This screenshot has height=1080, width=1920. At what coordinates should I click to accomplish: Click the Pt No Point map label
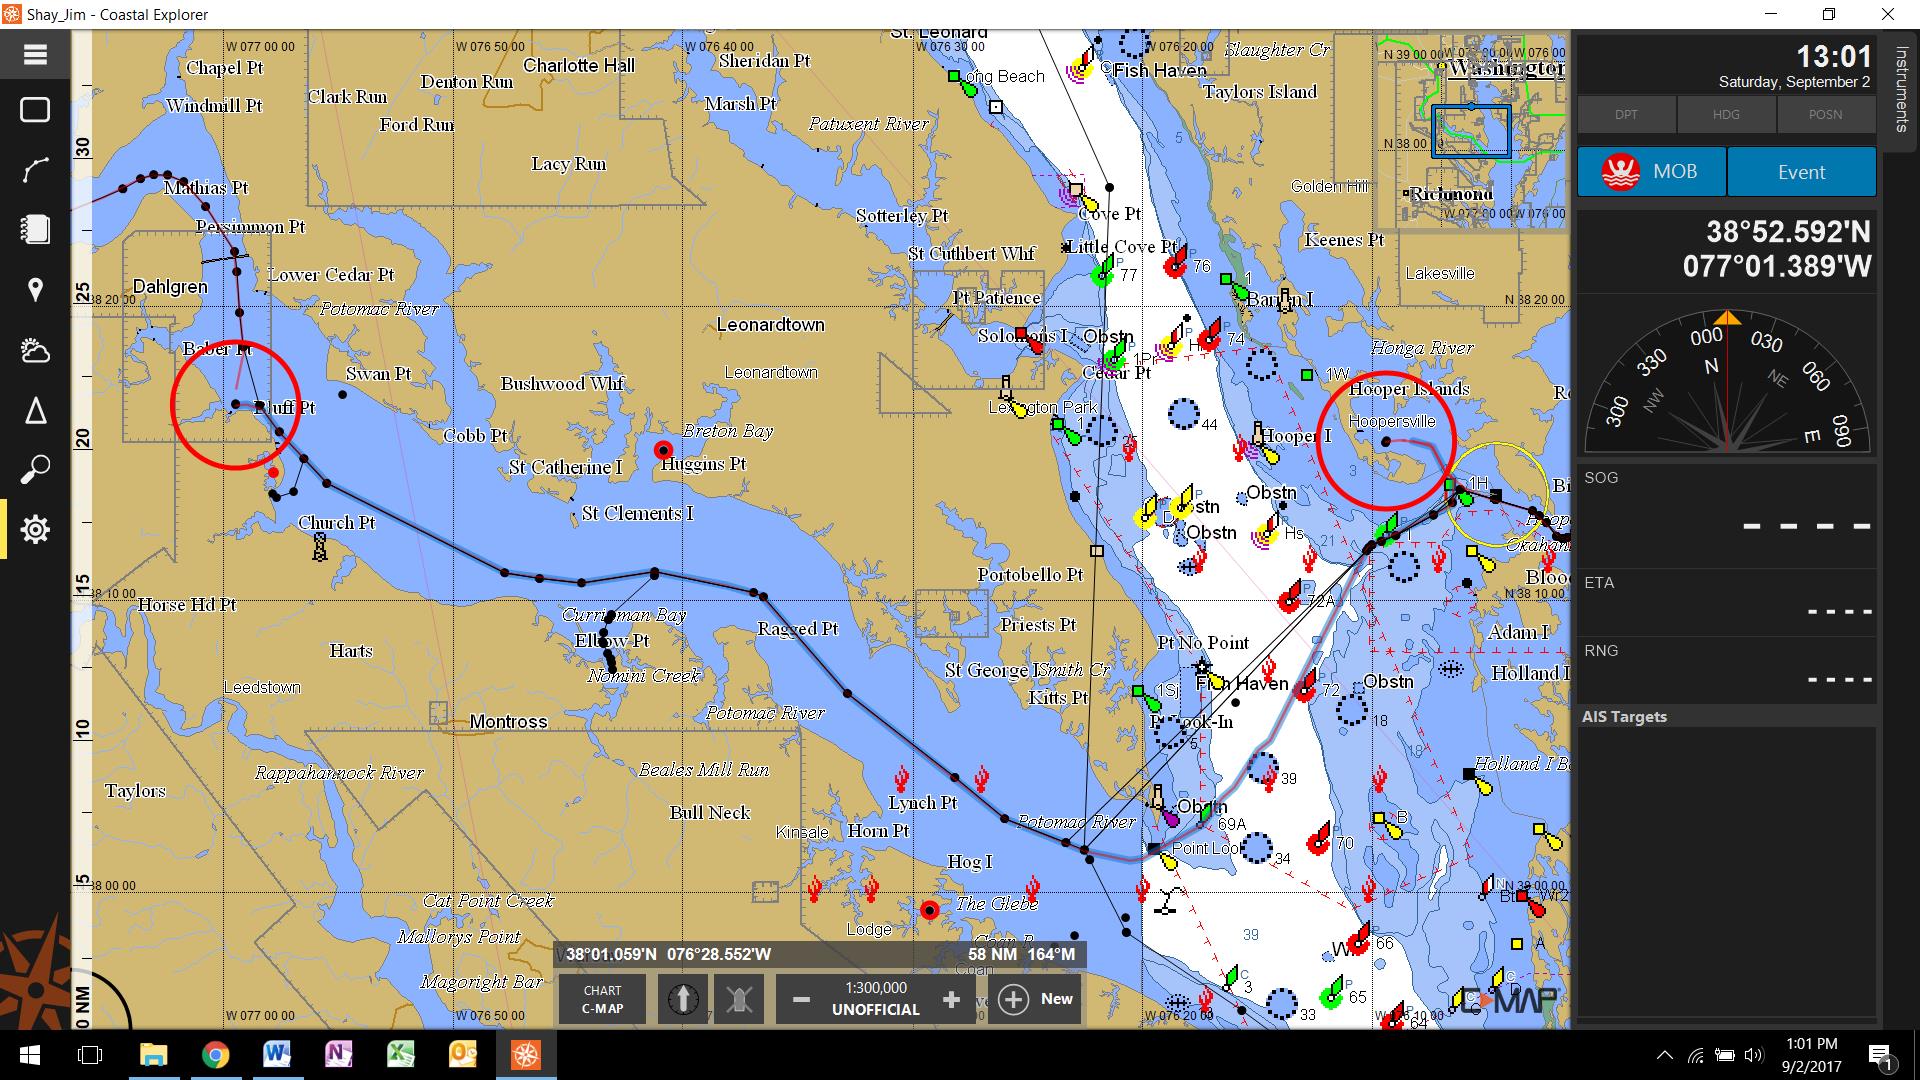1203,643
